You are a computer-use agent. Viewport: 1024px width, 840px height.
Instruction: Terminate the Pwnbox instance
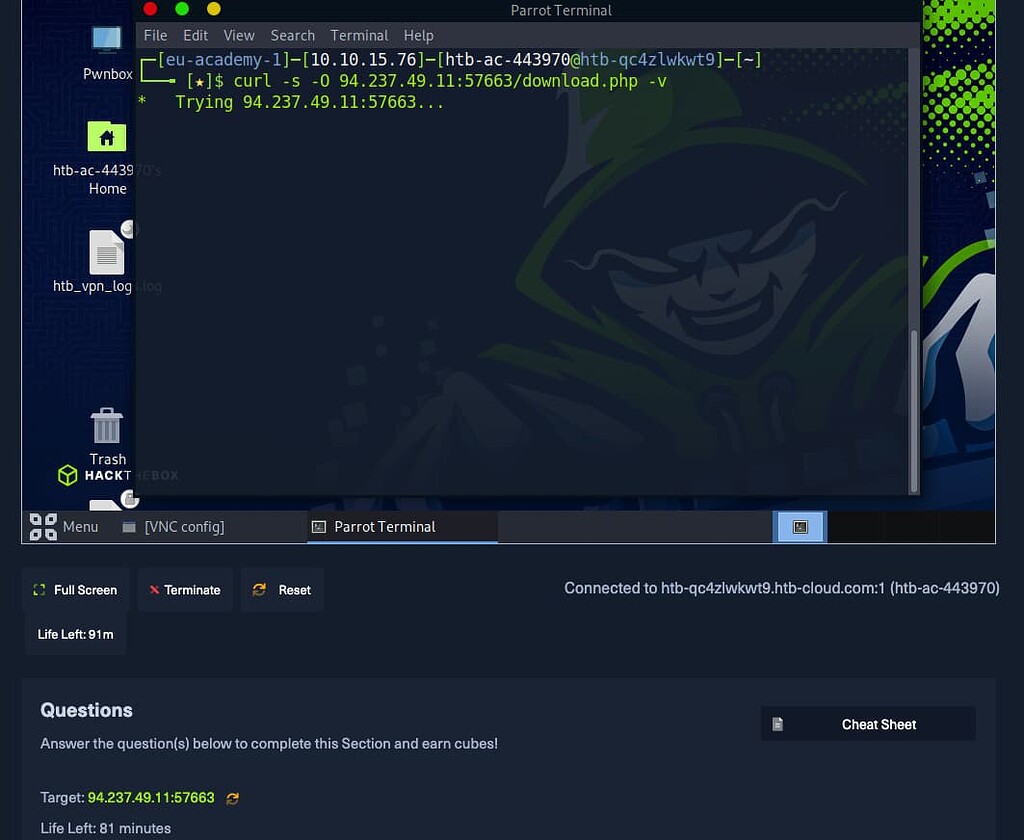pos(185,590)
